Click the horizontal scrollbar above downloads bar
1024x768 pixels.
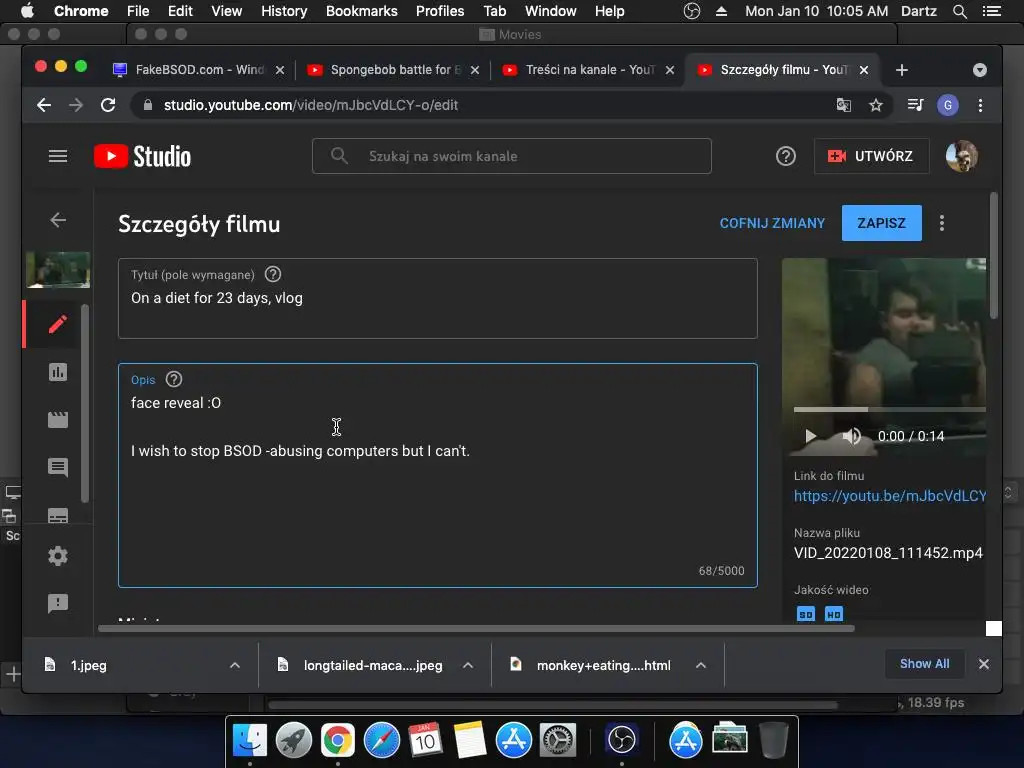tap(476, 629)
